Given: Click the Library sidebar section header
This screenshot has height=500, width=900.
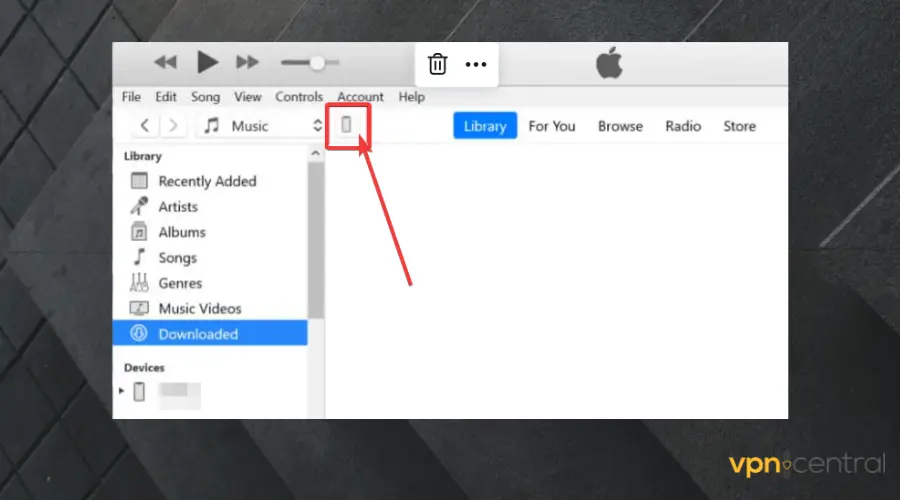Looking at the screenshot, I should click(143, 156).
